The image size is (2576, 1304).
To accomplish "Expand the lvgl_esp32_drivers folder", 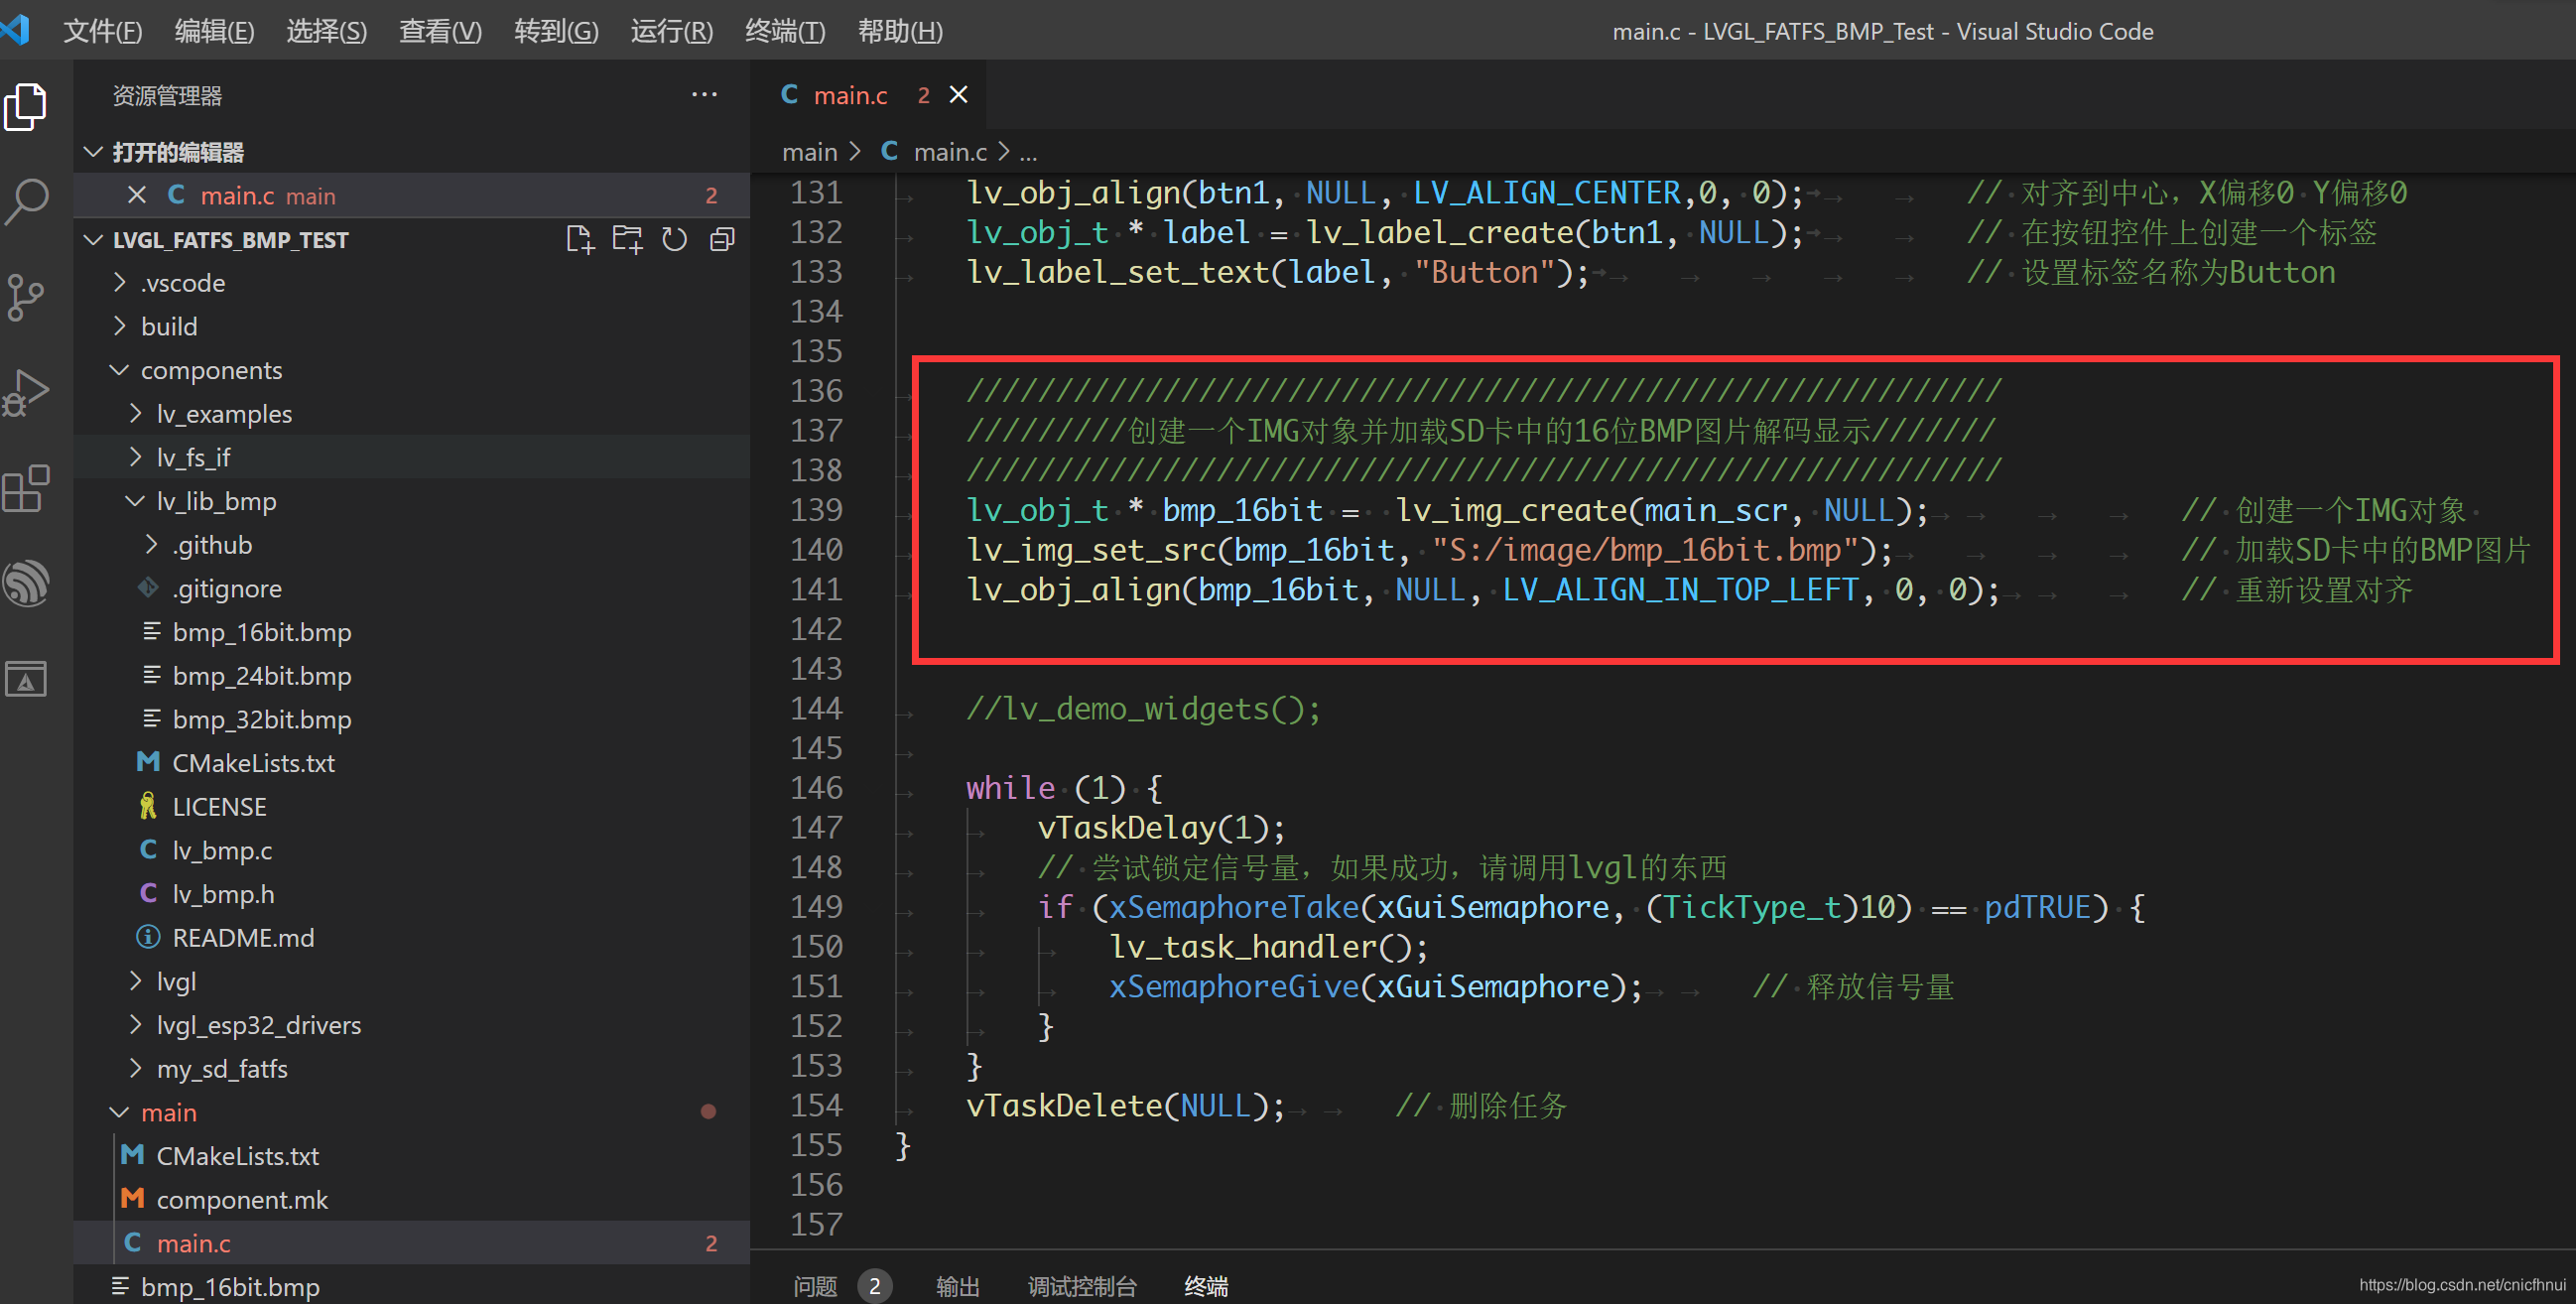I will [x=258, y=1026].
